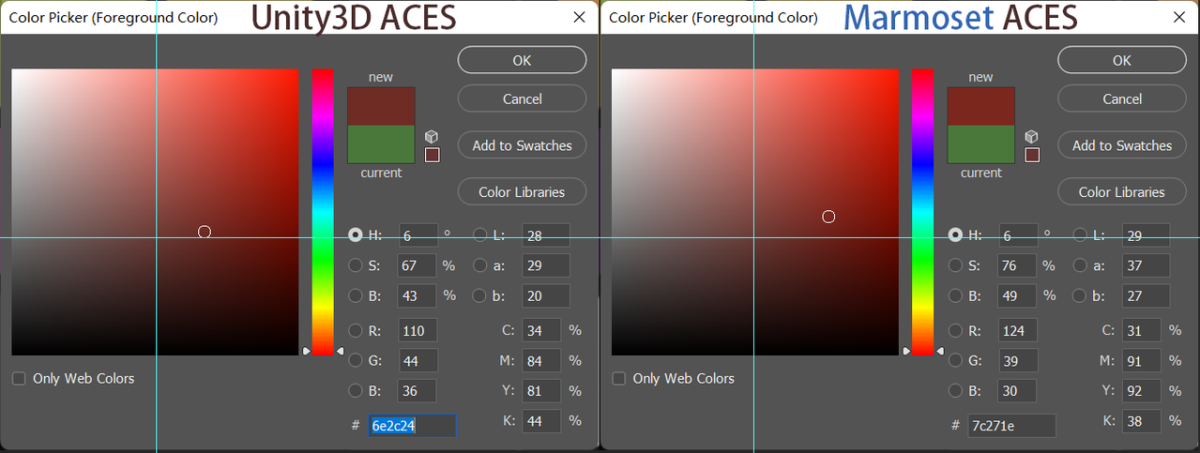This screenshot has height=453, width=1200.
Task: Select the brightness B radio button in Unity3D ACES picker
Action: click(x=355, y=296)
